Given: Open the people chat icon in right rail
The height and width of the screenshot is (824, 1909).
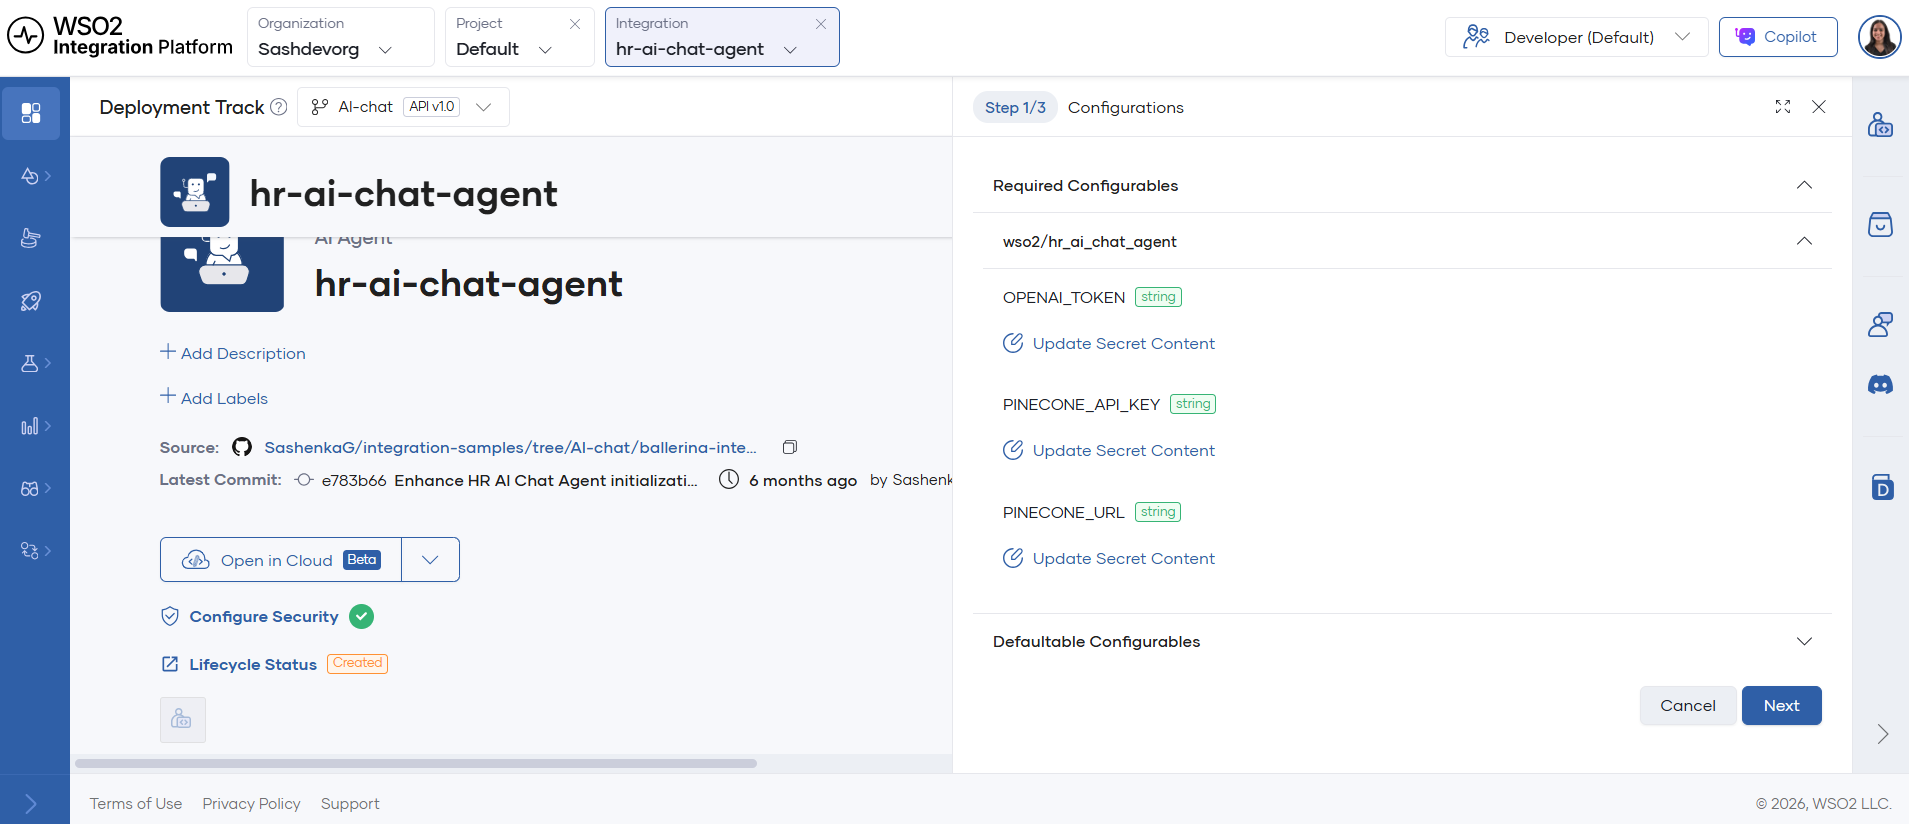Looking at the screenshot, I should (1881, 324).
